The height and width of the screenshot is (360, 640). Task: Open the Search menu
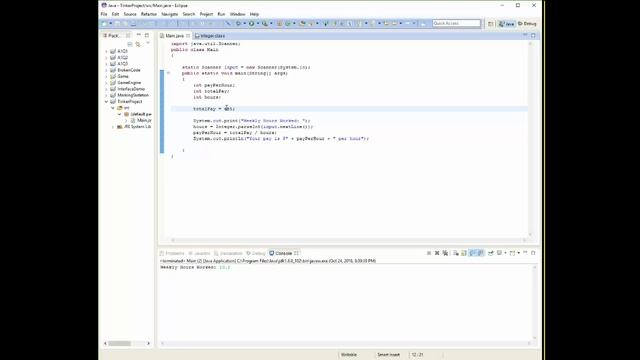pyautogui.click(x=189, y=14)
